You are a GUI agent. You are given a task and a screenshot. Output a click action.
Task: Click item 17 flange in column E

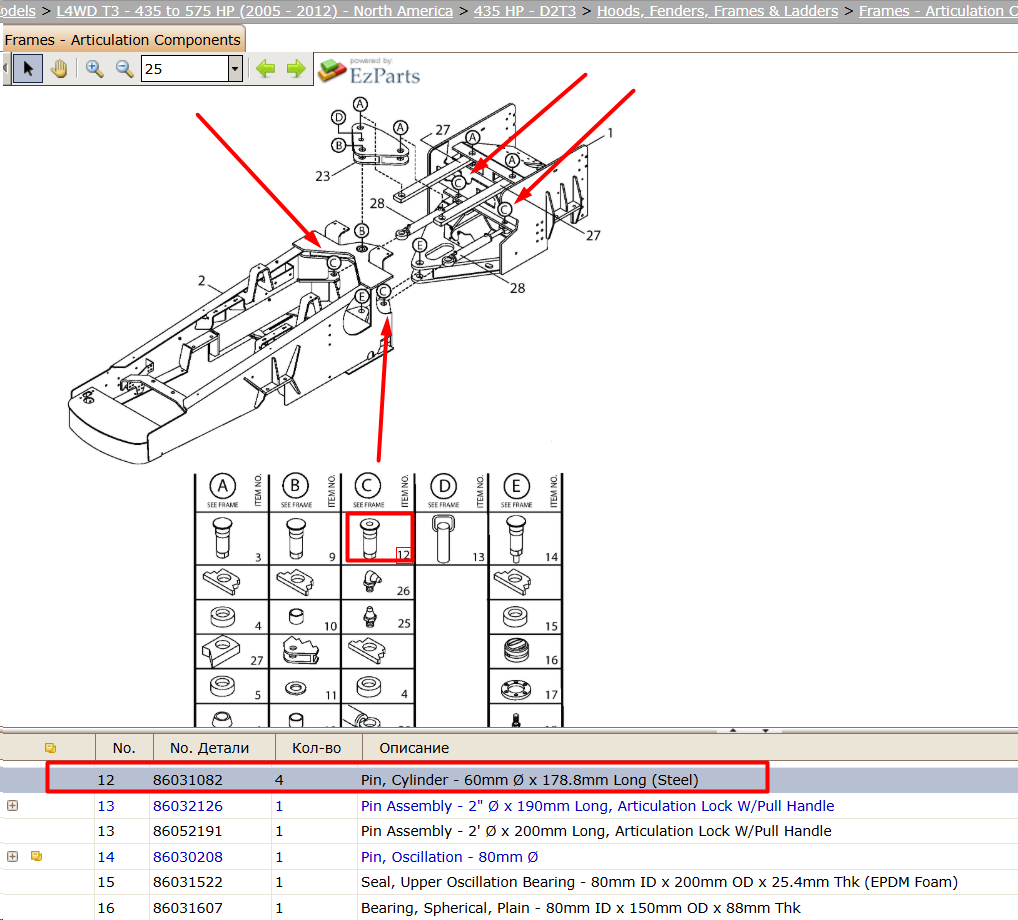tap(516, 688)
